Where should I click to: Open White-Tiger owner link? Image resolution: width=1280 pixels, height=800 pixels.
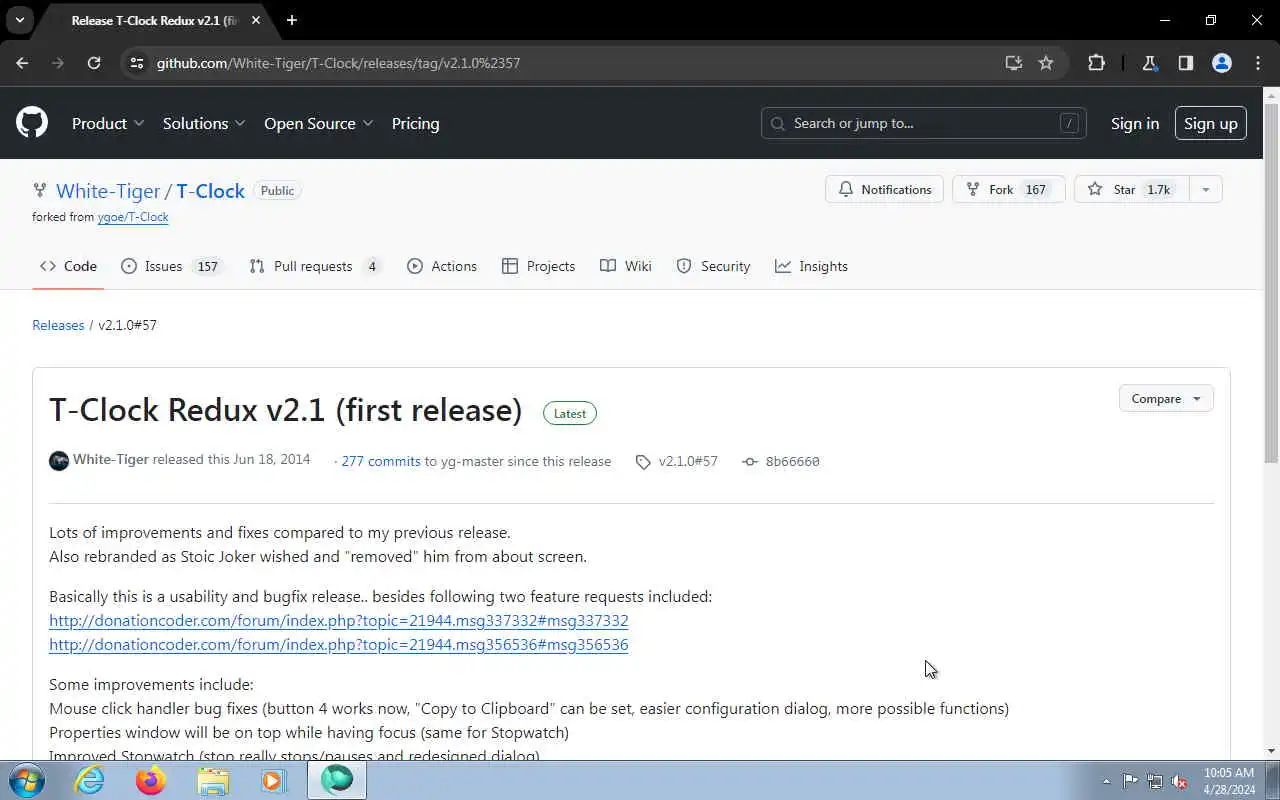pos(108,190)
